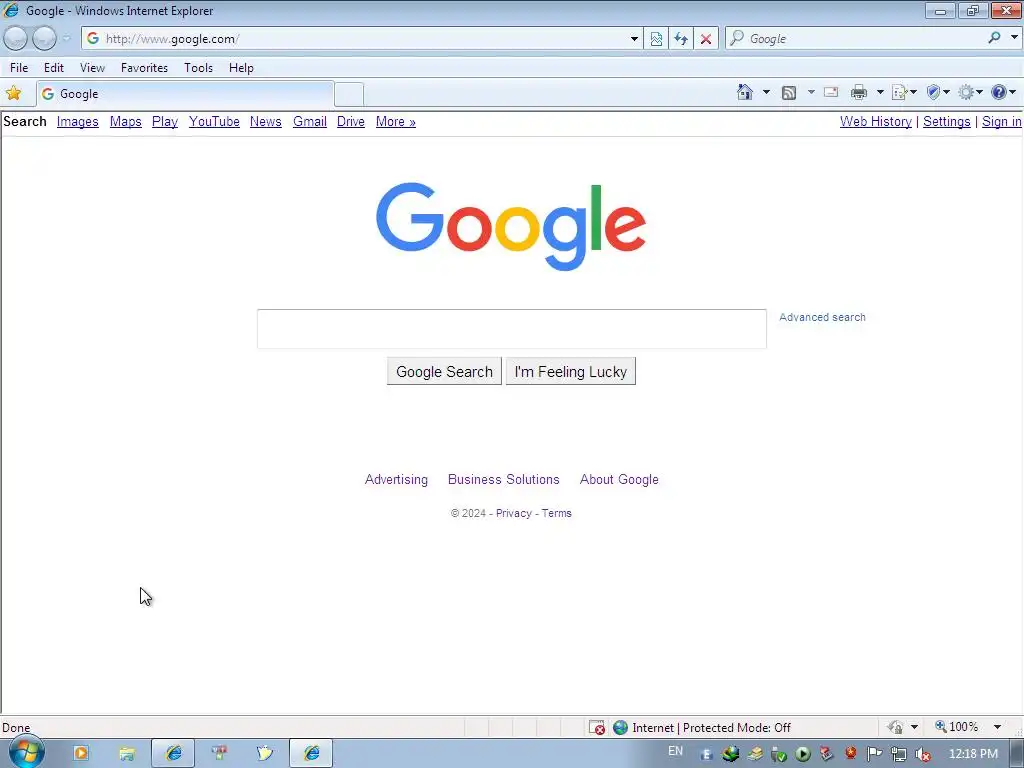Refresh the page using the refresh icon
This screenshot has height=768, width=1024.
(680, 39)
